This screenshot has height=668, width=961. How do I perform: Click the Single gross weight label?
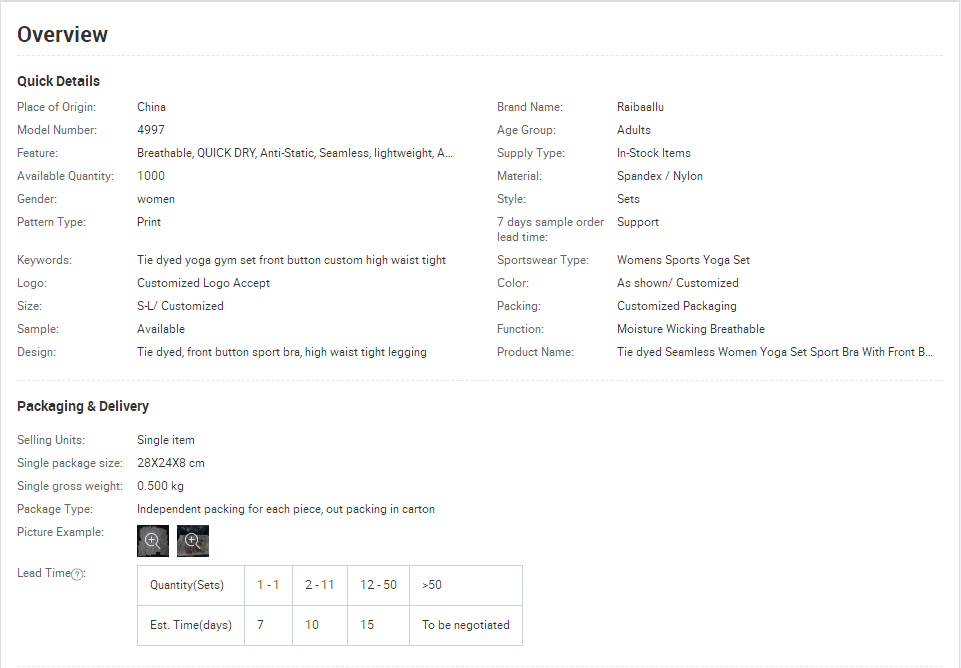tap(70, 486)
